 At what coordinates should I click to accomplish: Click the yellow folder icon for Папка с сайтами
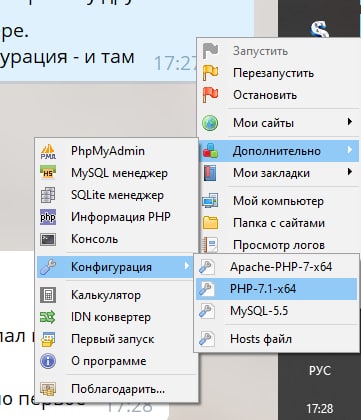210,223
